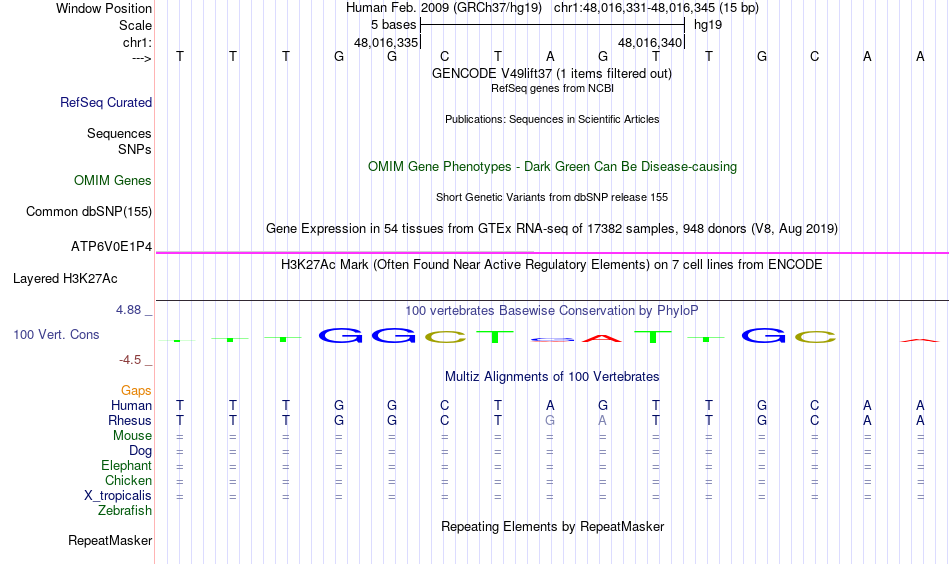This screenshot has width=950, height=564.
Task: Click the GTEx Gene Expression track title
Action: (552, 228)
